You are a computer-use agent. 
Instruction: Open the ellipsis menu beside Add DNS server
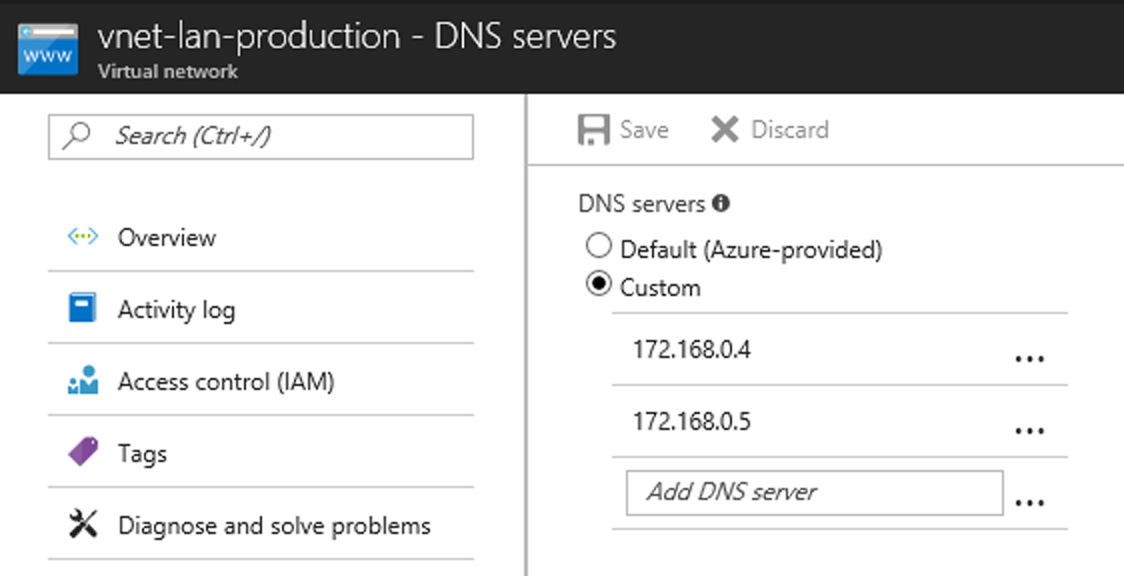click(x=1030, y=502)
